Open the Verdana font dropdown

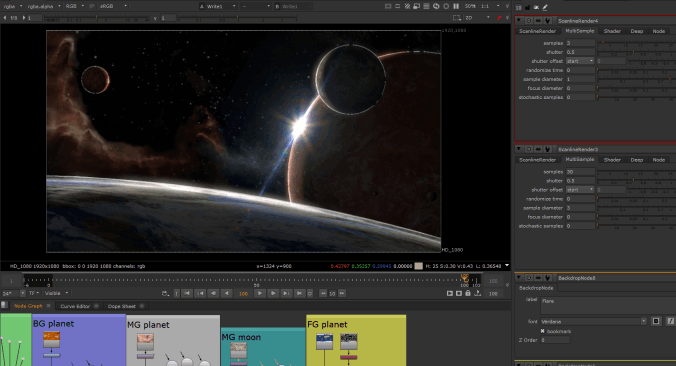593,321
